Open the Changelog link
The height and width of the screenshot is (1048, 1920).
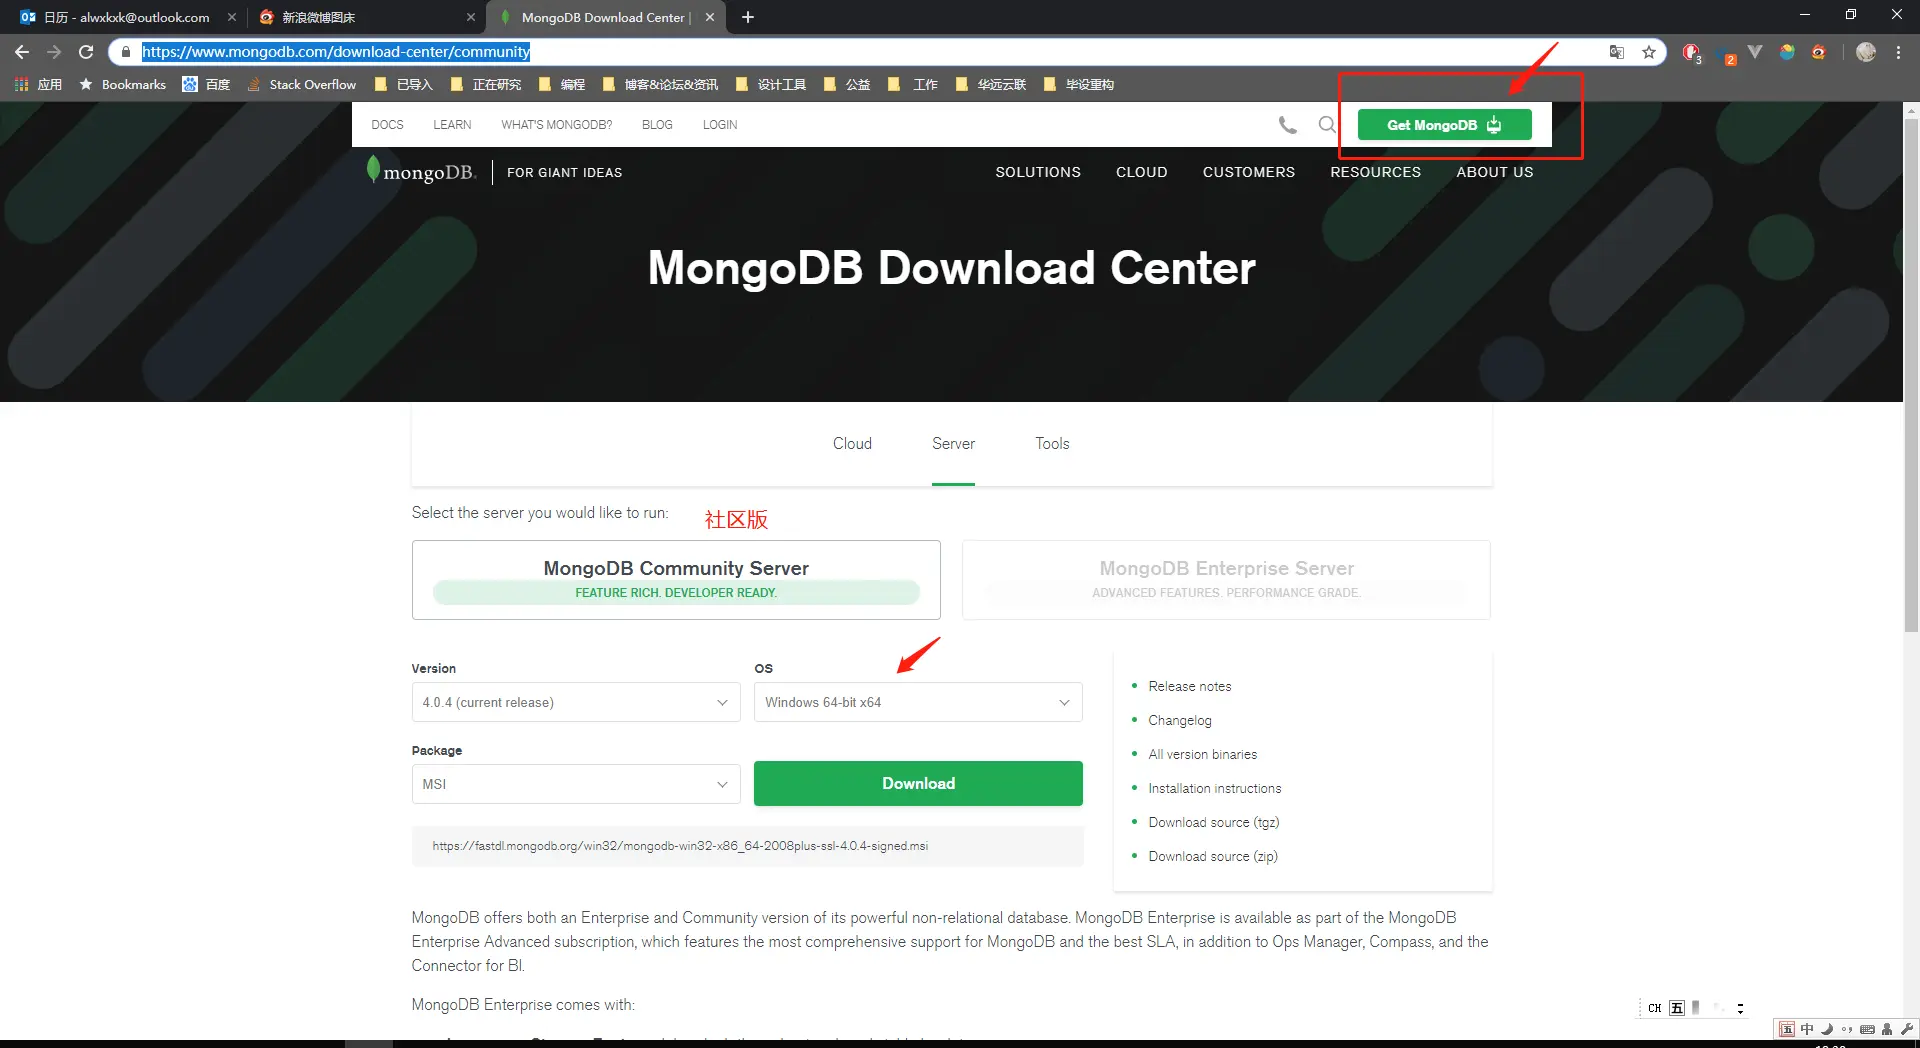(1179, 720)
